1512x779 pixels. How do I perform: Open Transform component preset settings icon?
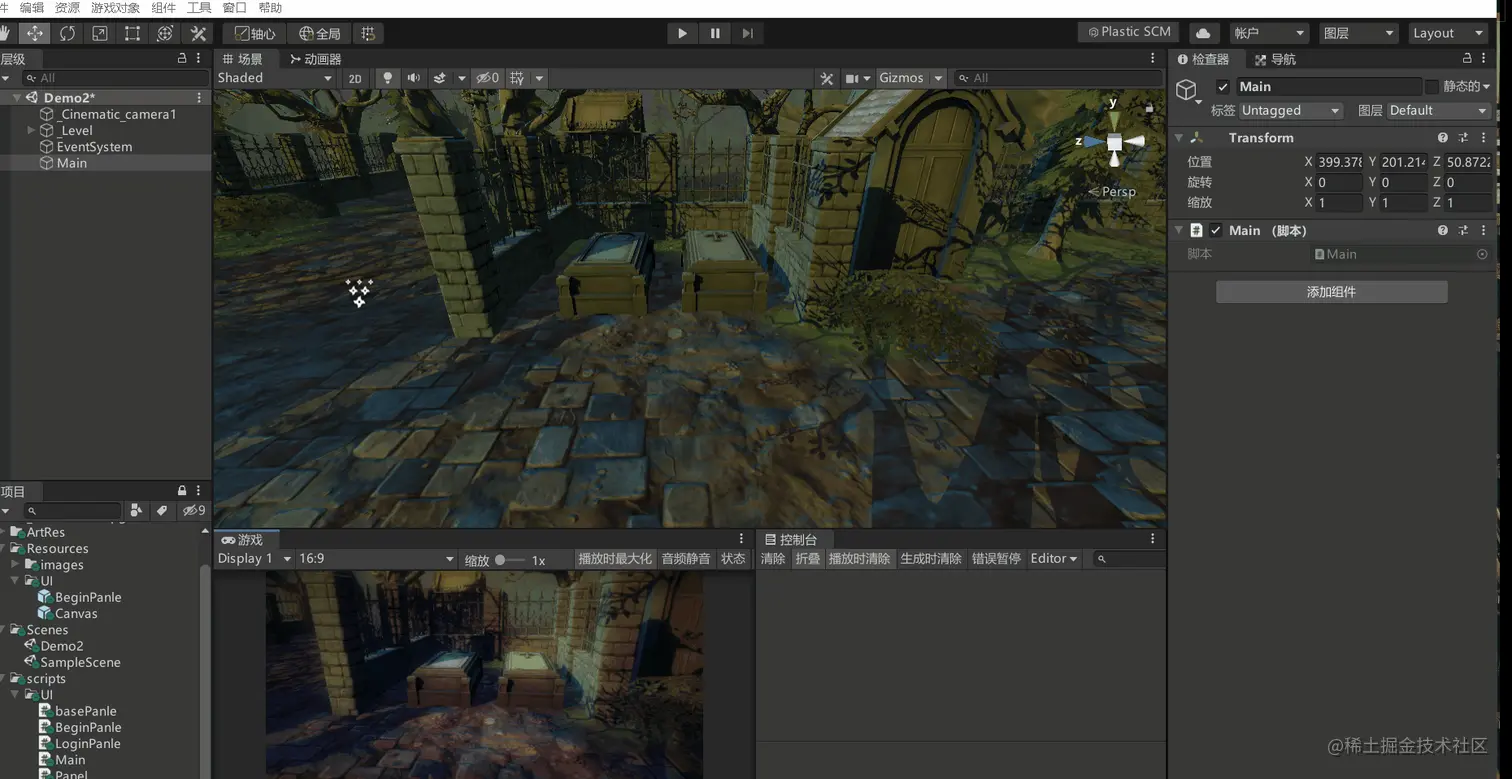1463,138
